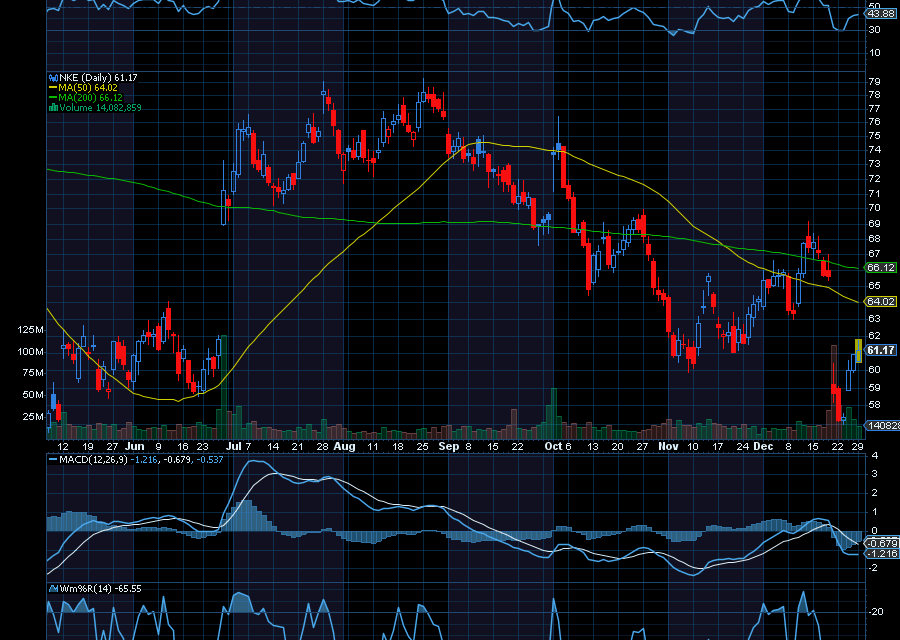Click the Volume histogram icon in the chart legend
Screen dimensions: 900x640
click(x=53, y=107)
